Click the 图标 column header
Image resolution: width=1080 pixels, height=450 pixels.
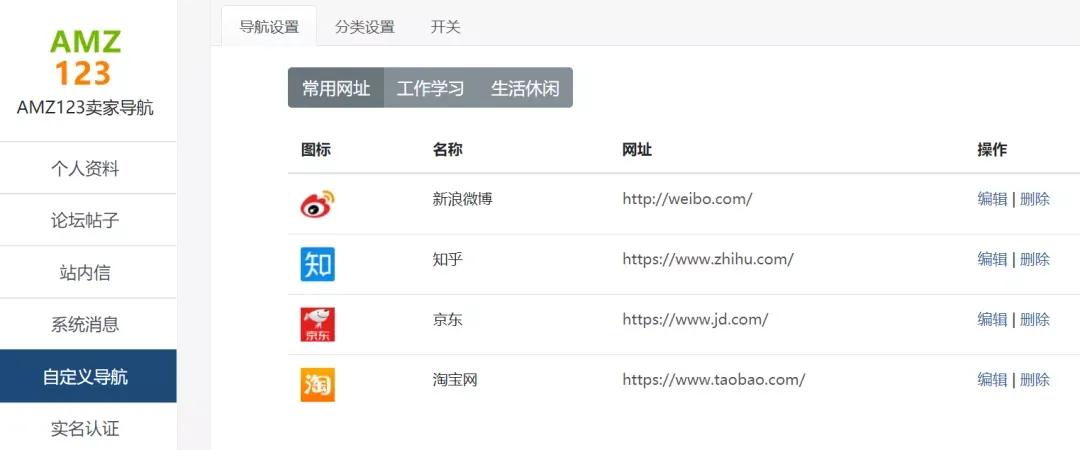point(316,150)
